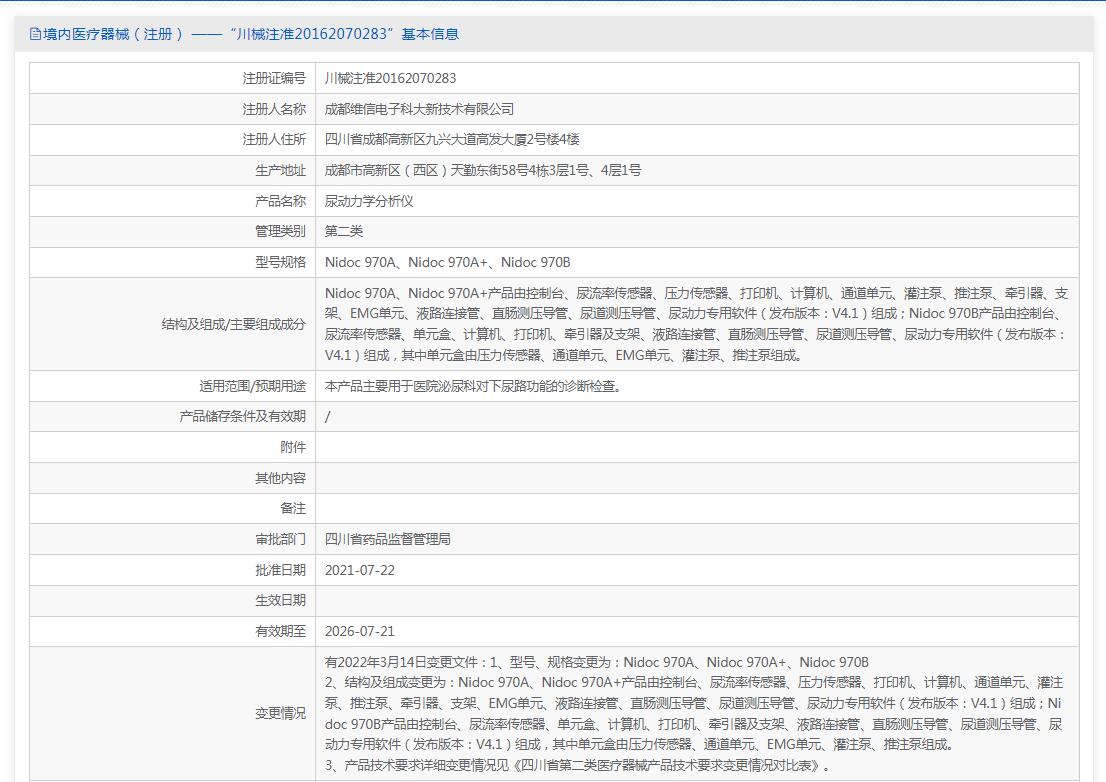This screenshot has height=782, width=1106.
Task: Select registration number 川械注准20162070283 in table
Action: coord(390,78)
